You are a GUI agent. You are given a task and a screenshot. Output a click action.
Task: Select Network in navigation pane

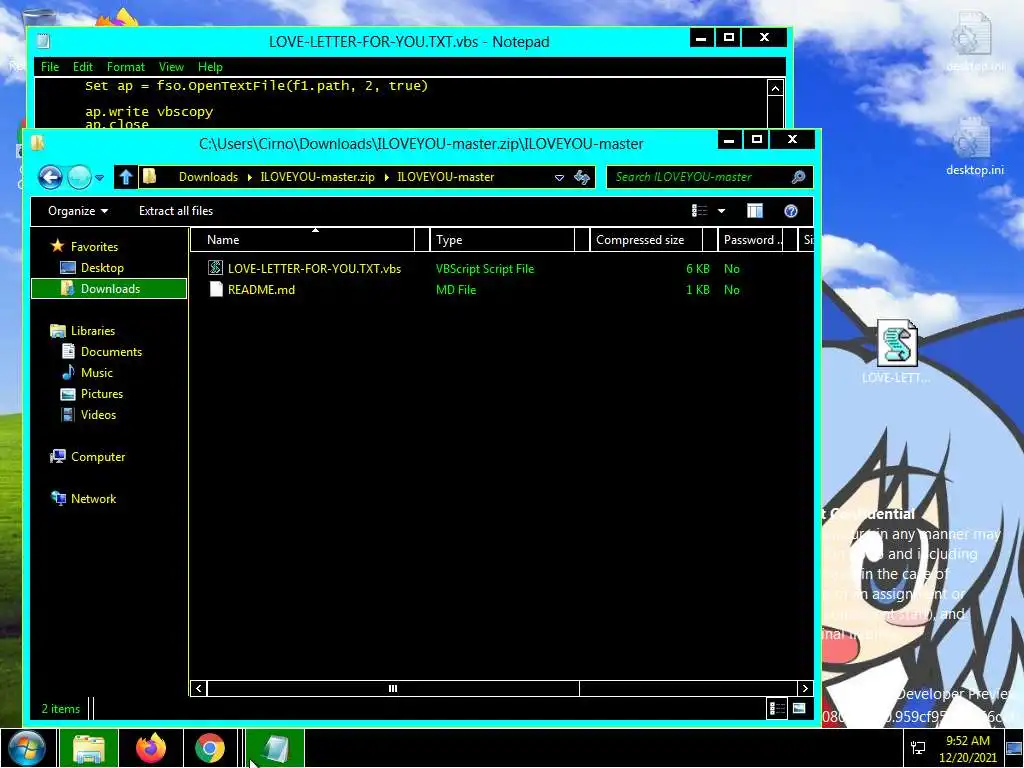93,498
